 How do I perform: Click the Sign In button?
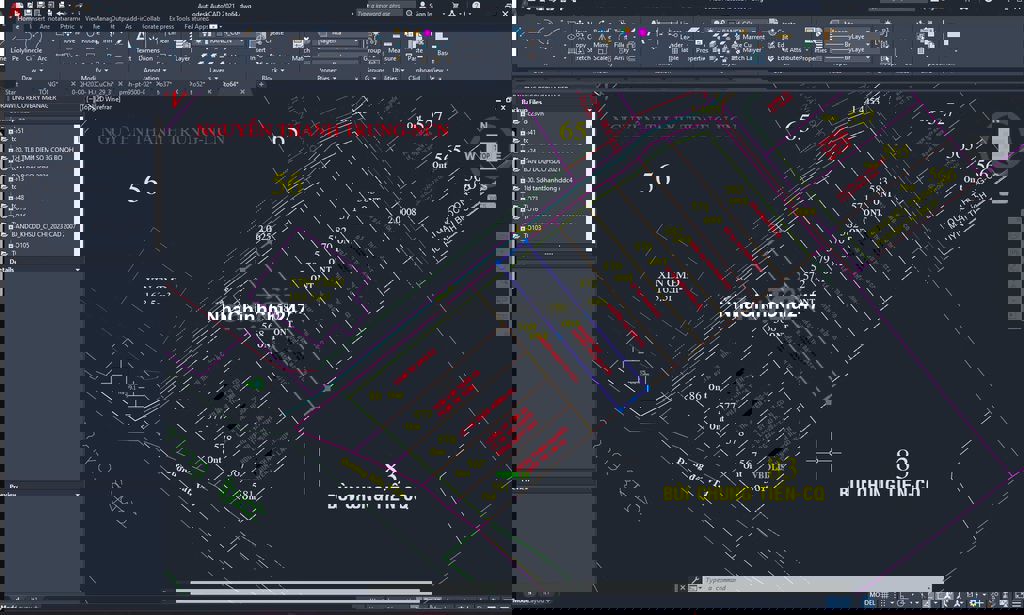tap(424, 14)
